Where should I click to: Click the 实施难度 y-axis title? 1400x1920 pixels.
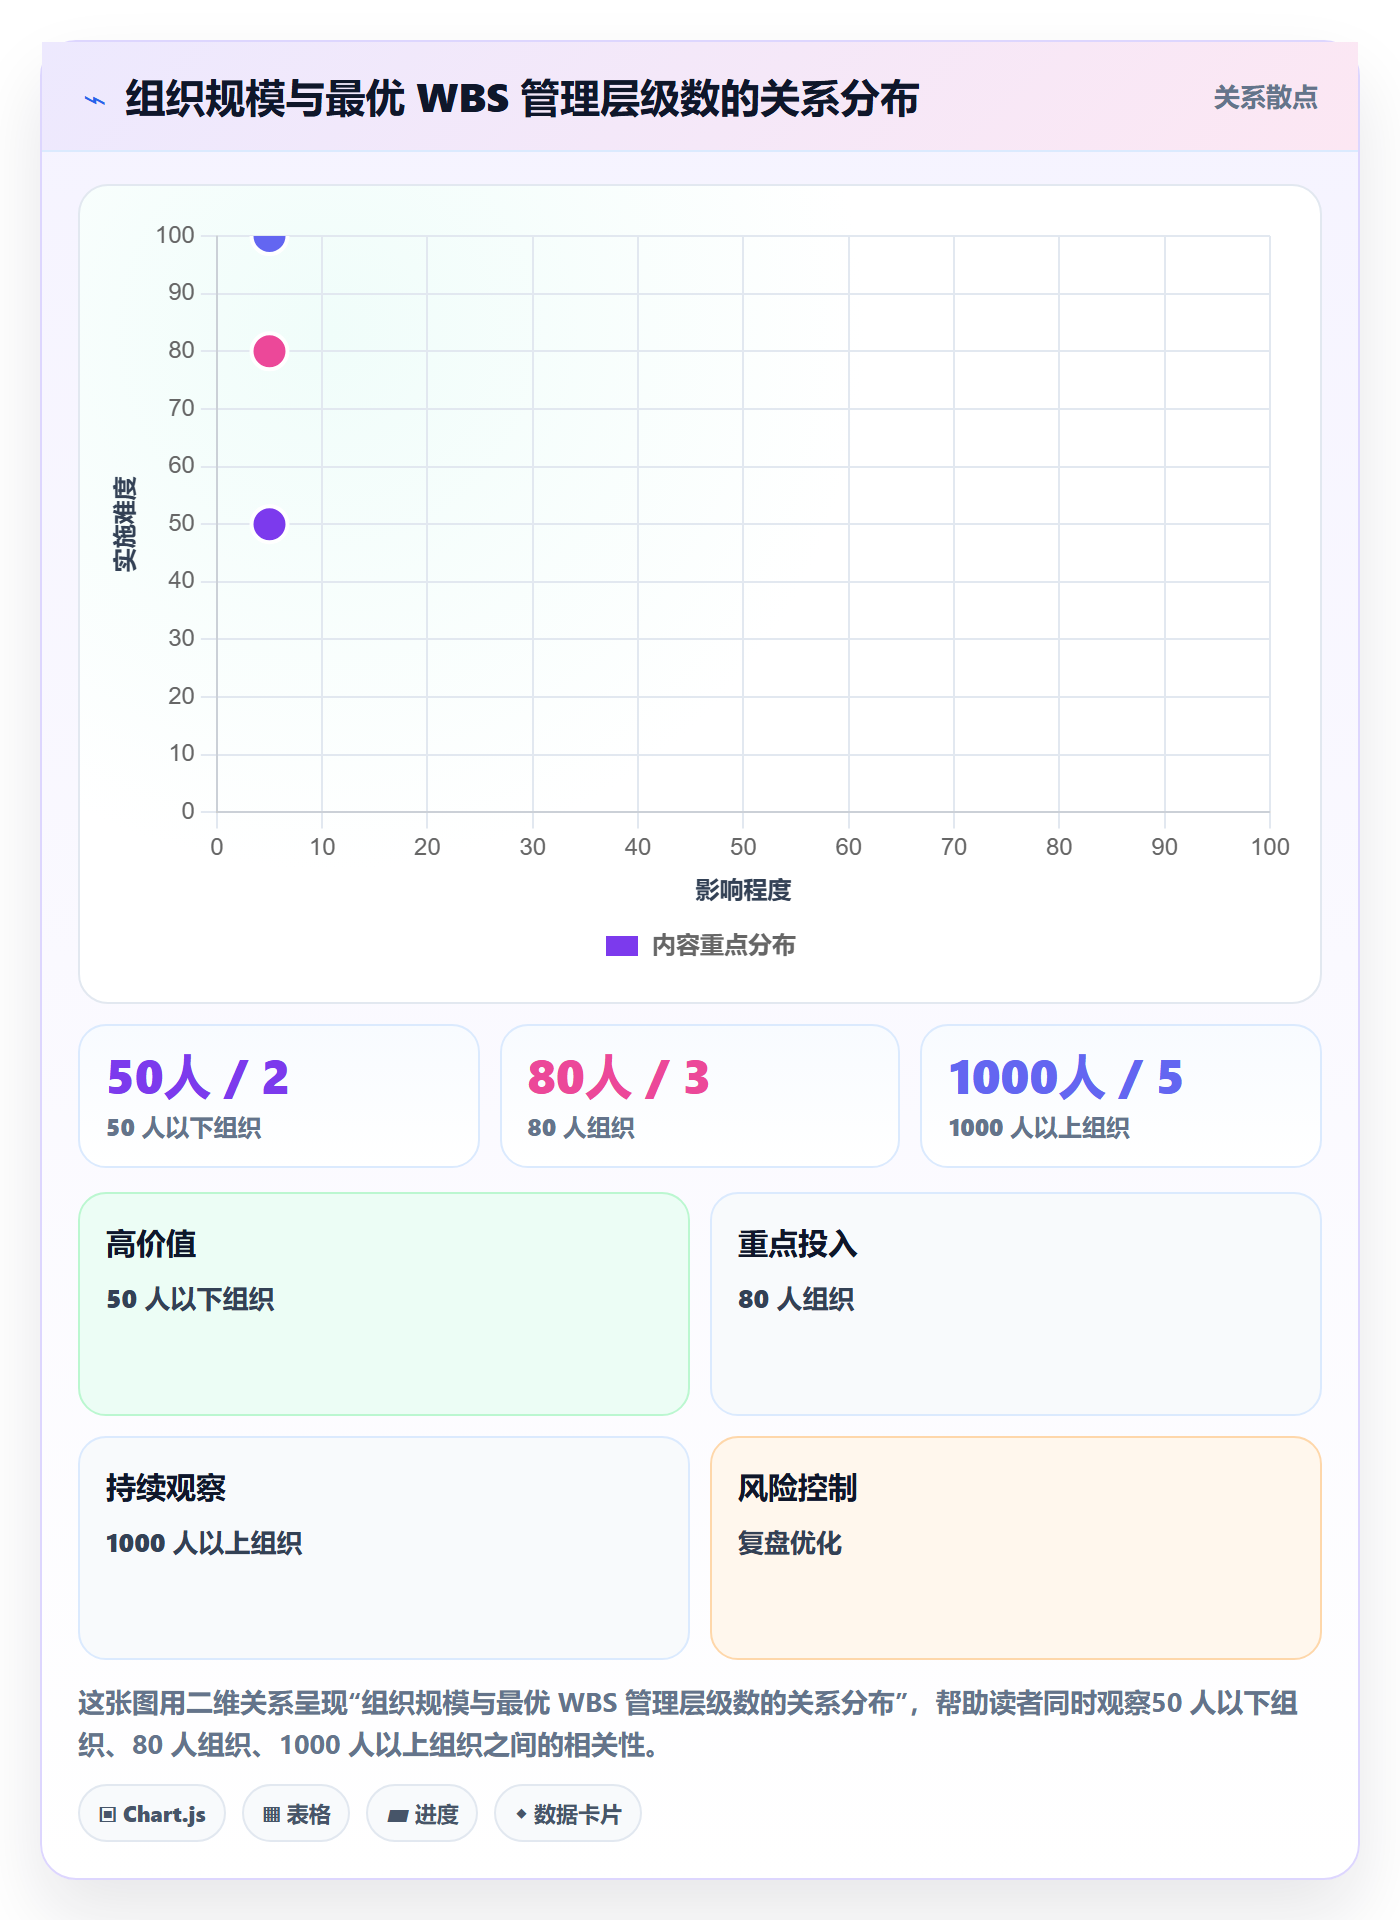click(125, 524)
